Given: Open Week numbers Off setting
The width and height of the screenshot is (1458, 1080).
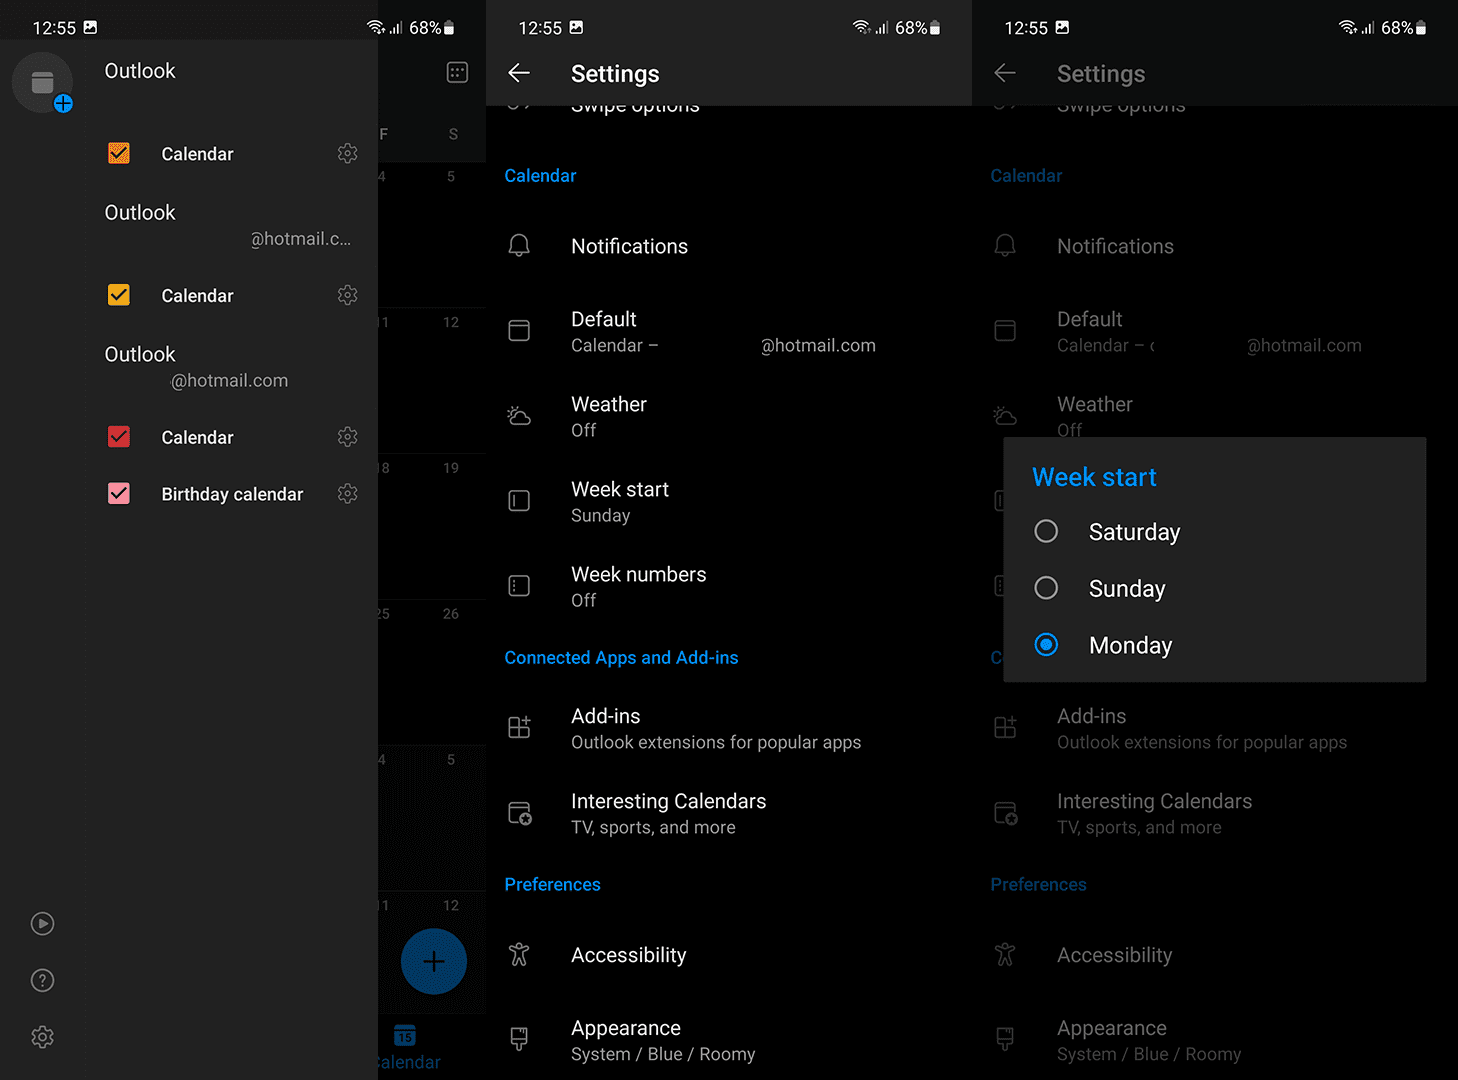Looking at the screenshot, I should coord(729,586).
